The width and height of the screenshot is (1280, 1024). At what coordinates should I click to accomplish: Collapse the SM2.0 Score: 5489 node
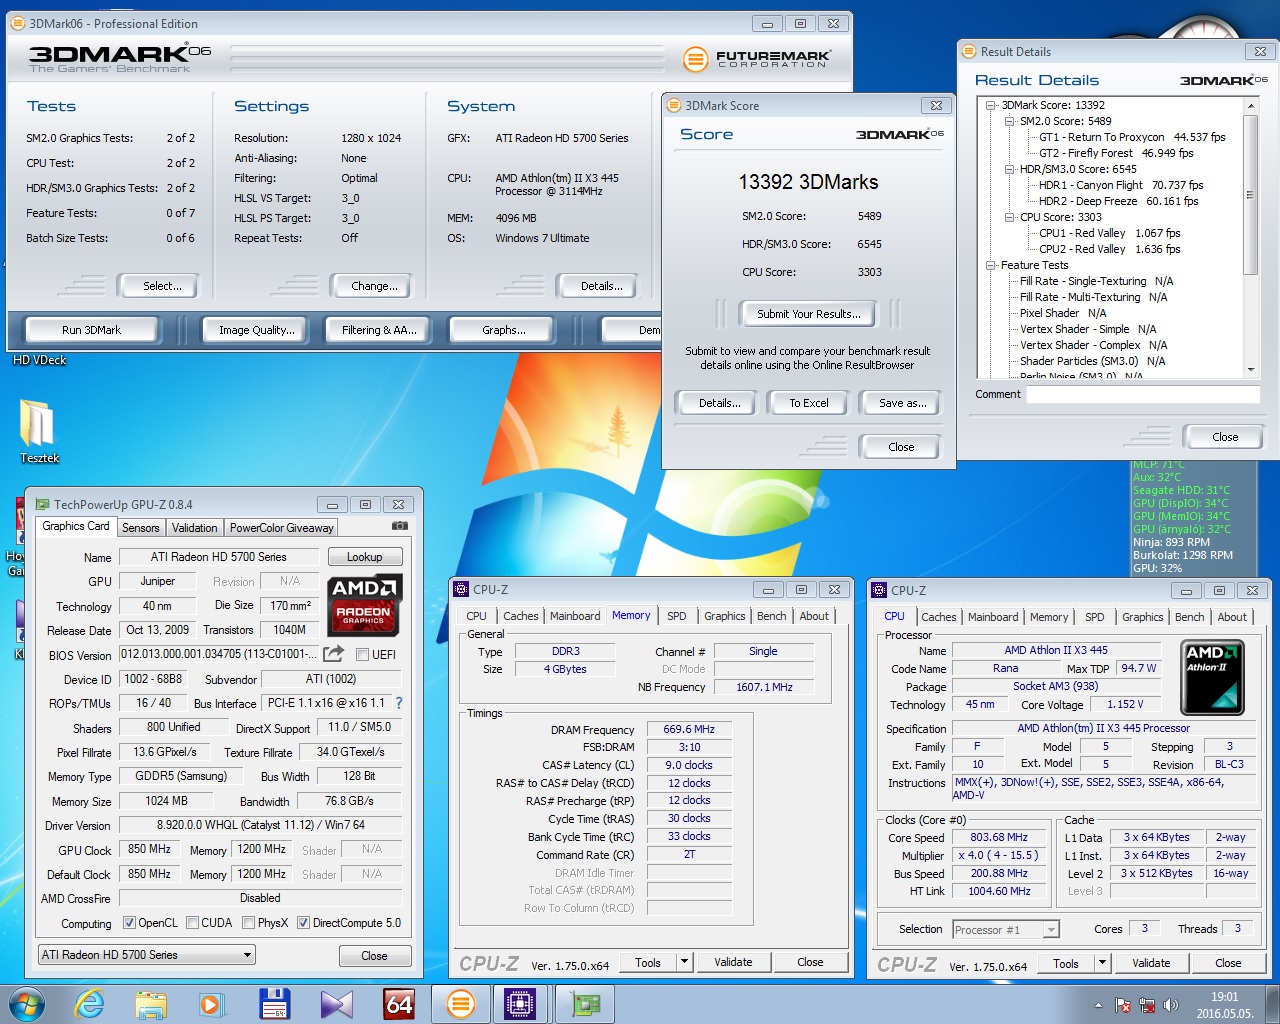(x=1009, y=121)
